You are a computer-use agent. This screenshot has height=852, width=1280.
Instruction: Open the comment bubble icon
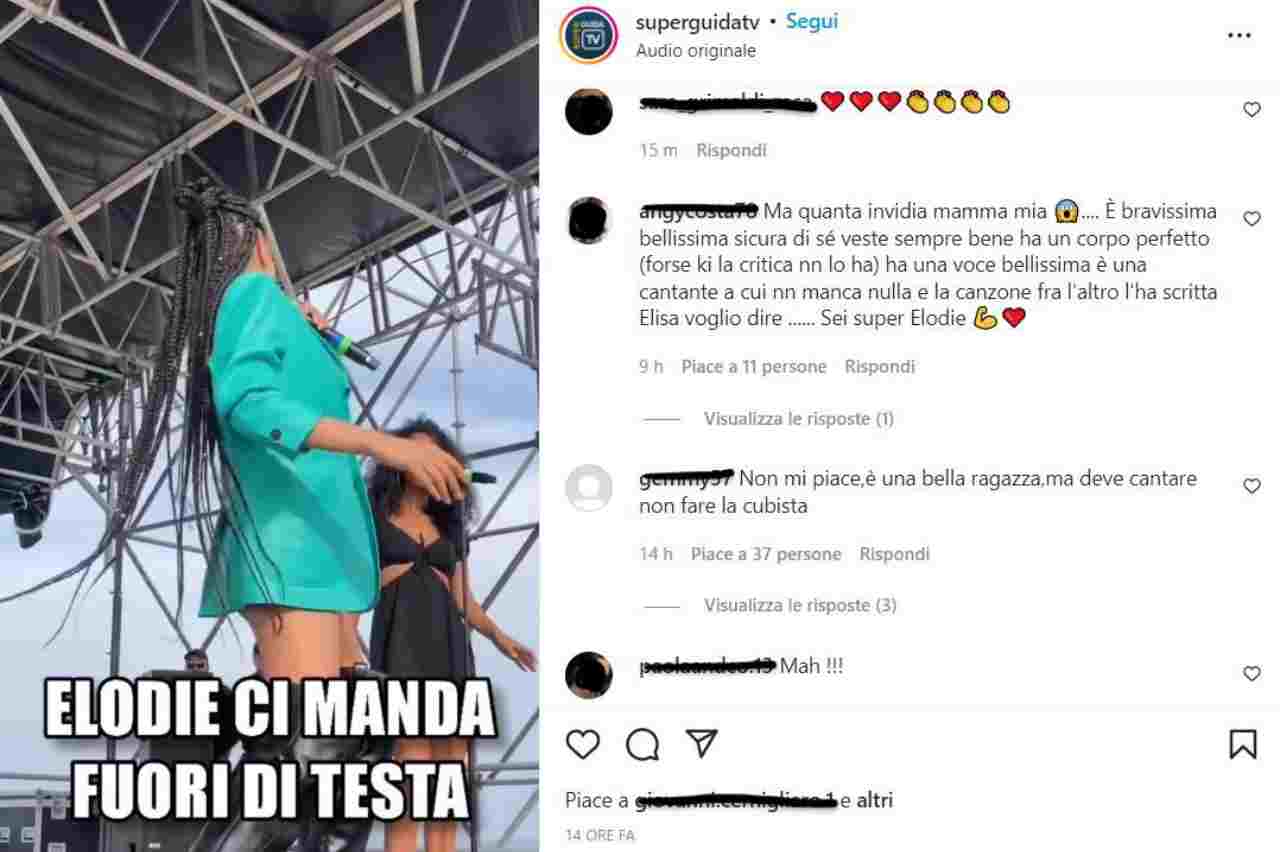[643, 743]
